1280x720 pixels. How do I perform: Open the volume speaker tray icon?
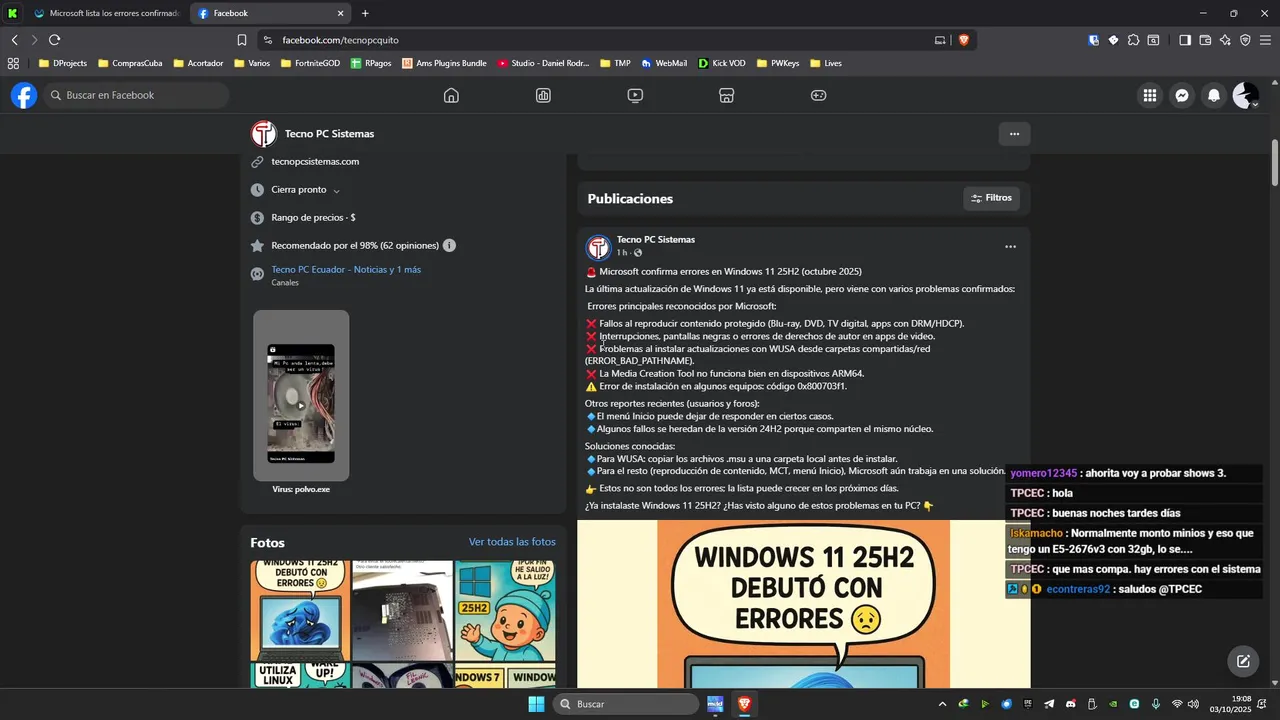point(1193,704)
